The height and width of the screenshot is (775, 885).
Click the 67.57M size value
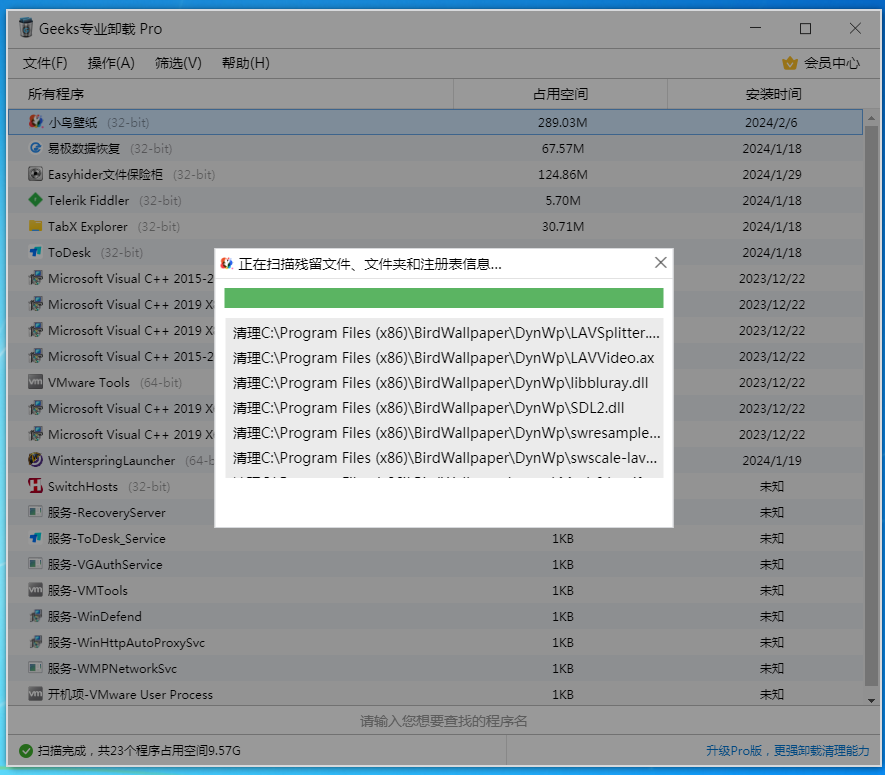tap(562, 148)
